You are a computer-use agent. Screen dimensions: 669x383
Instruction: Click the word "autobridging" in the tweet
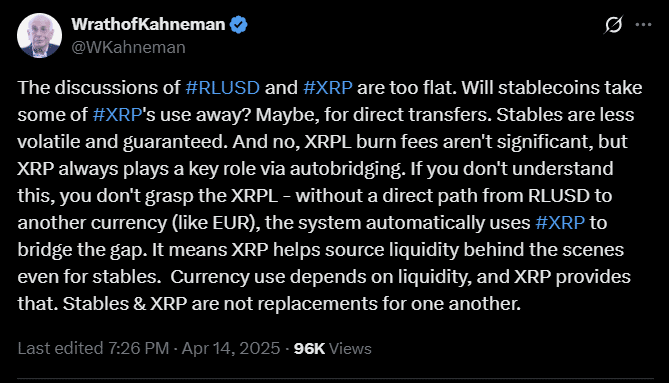pos(347,169)
